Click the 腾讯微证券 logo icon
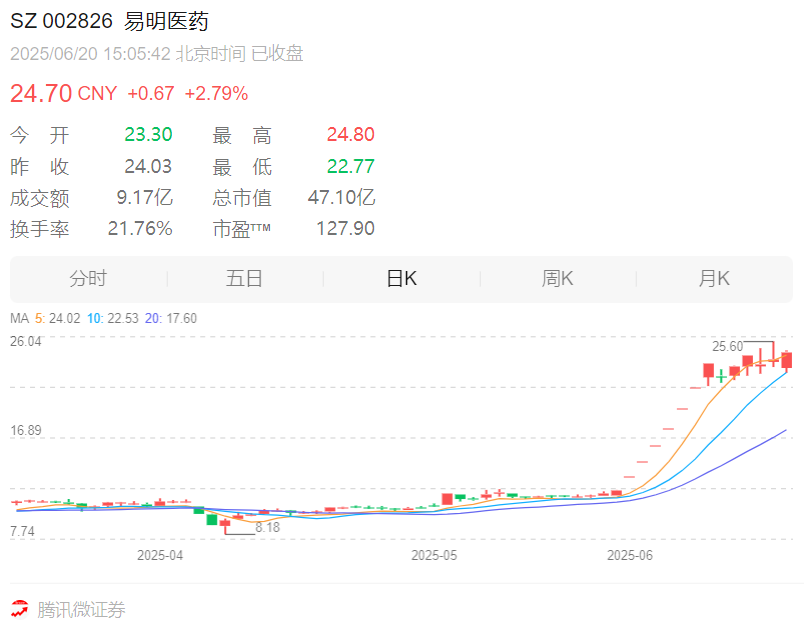 point(20,609)
